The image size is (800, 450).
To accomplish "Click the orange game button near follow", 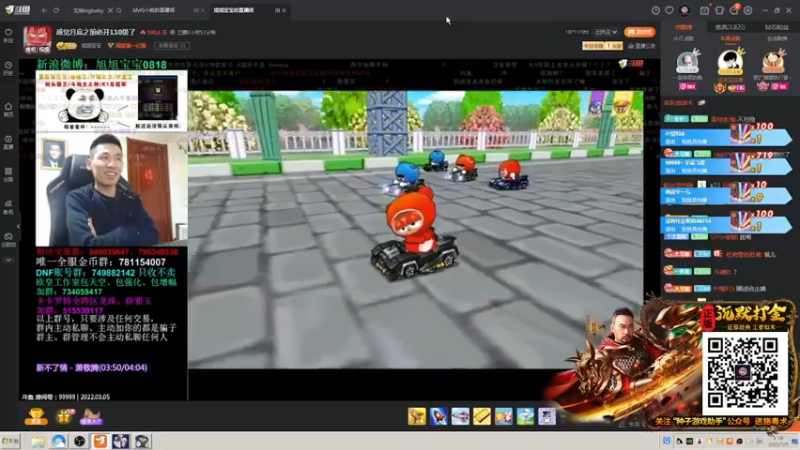I will 639,32.
